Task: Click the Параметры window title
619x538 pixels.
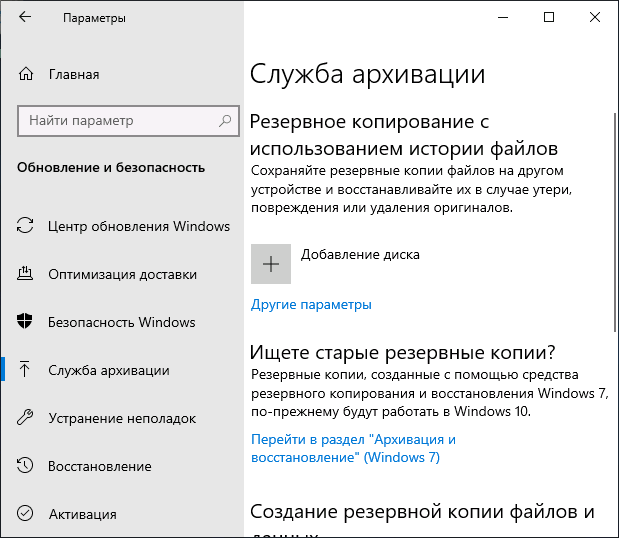Action: coord(94,18)
